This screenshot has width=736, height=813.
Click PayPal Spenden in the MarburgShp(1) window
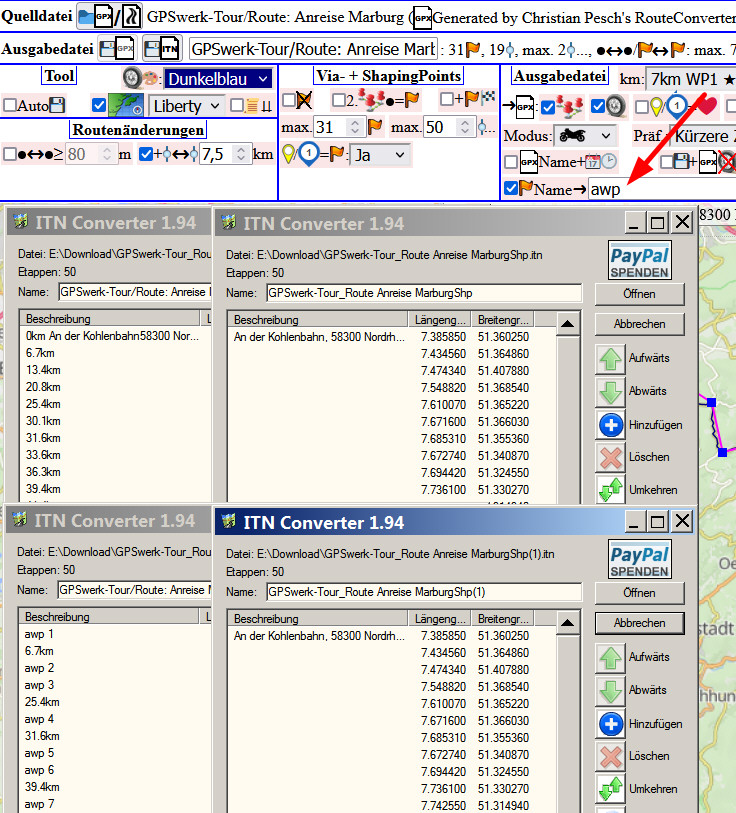click(x=639, y=560)
